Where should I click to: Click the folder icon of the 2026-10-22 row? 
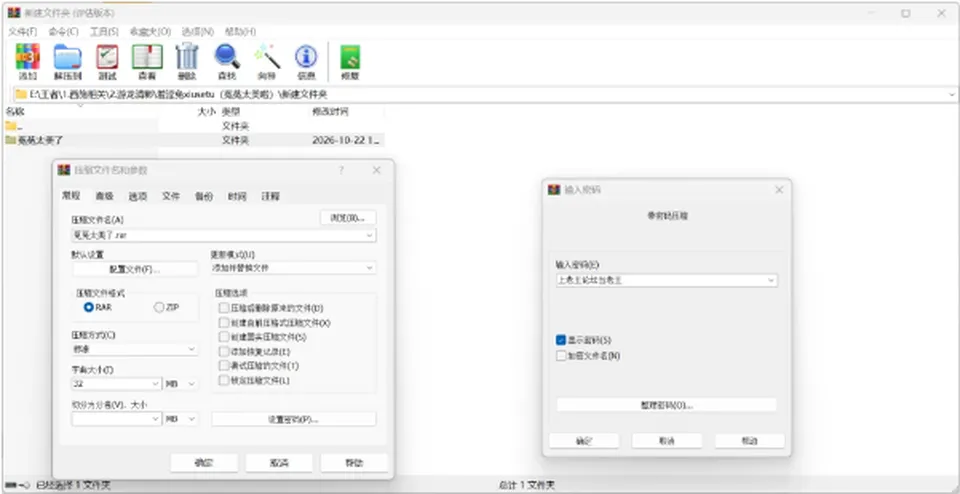point(11,140)
